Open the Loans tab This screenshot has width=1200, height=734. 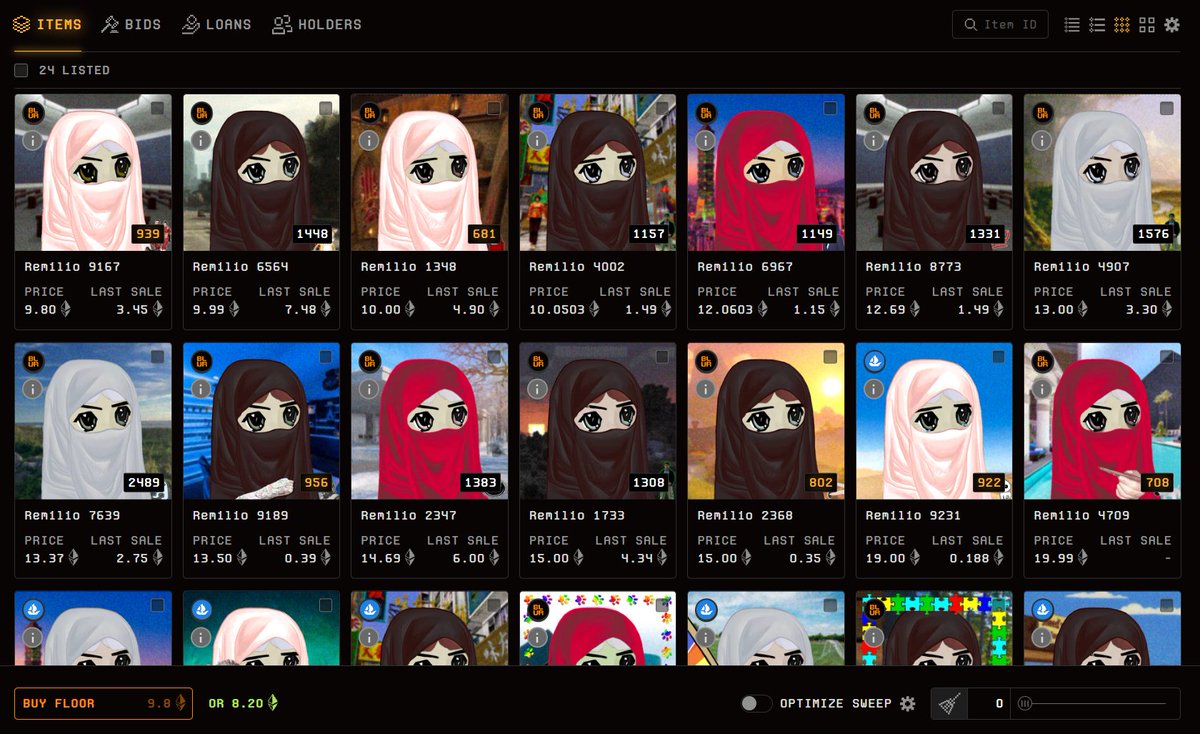coord(216,24)
